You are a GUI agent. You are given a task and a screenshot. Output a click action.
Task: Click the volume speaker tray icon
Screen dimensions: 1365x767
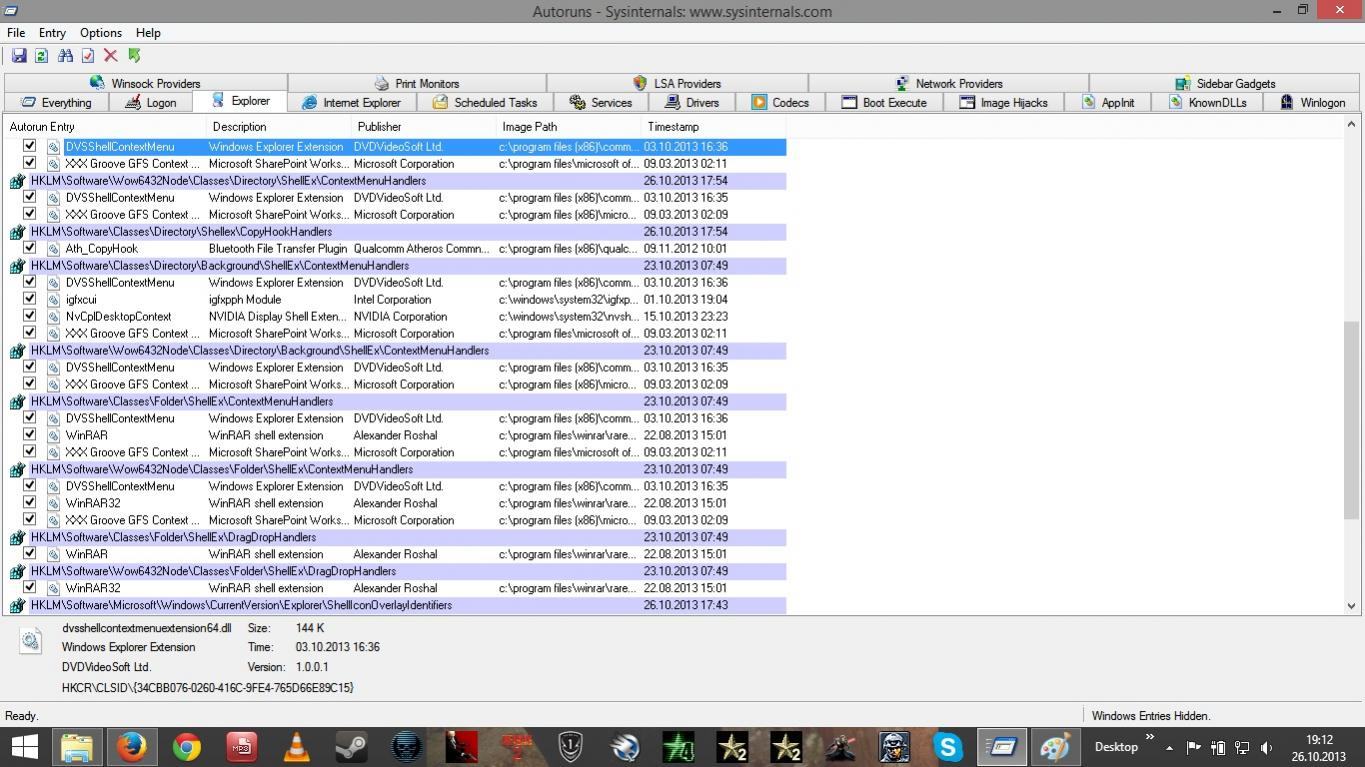[1267, 747]
